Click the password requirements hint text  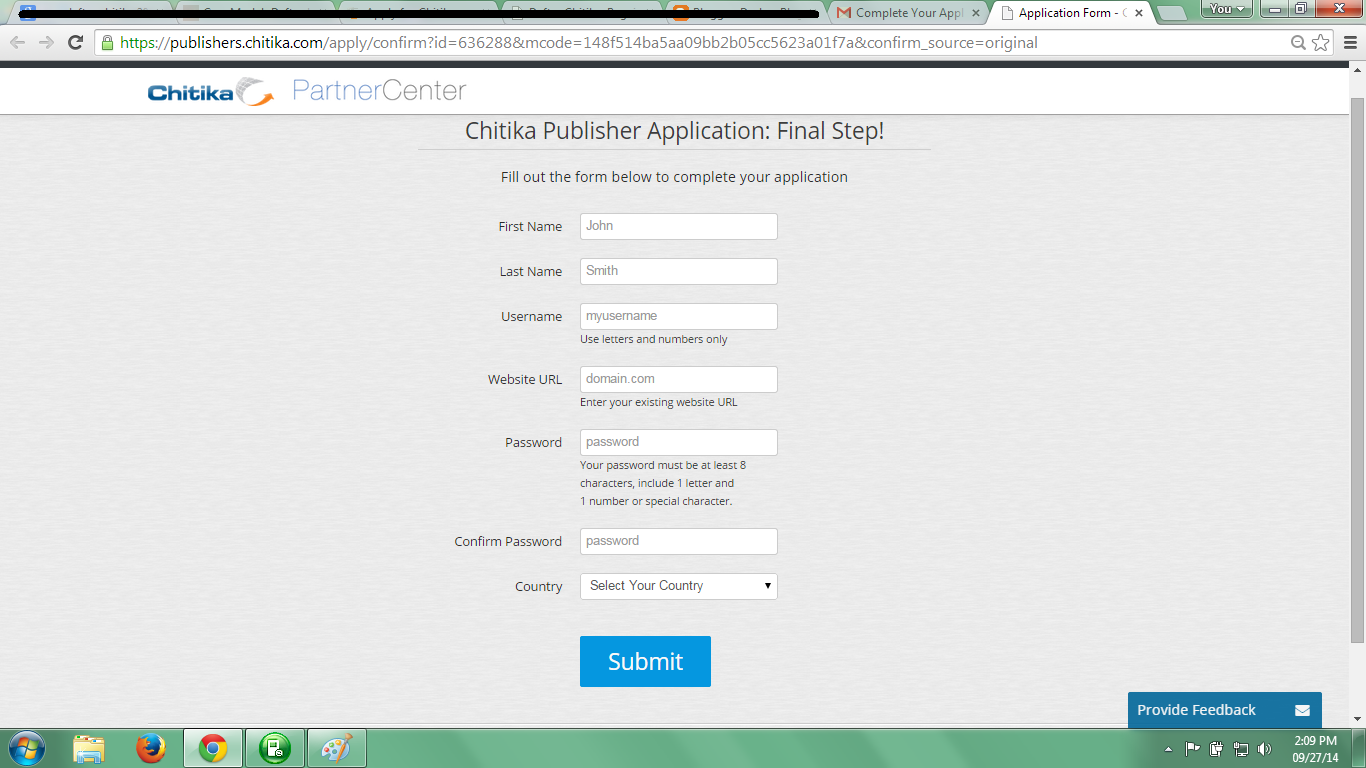[663, 483]
